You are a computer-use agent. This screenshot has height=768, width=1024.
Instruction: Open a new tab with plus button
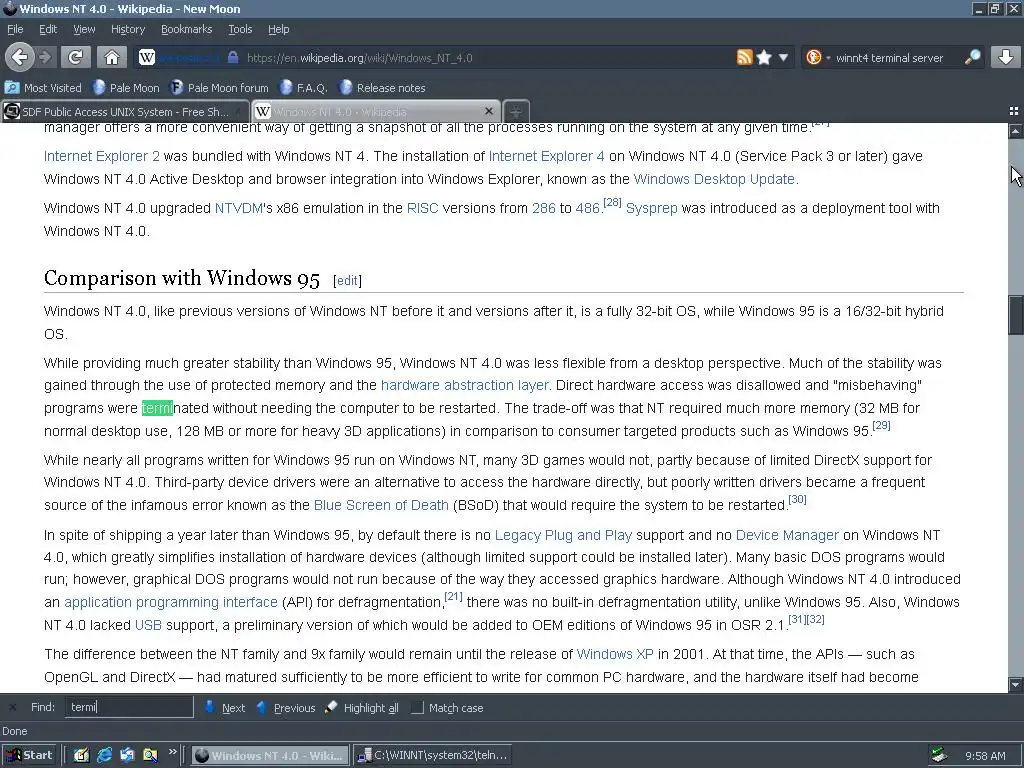(516, 112)
